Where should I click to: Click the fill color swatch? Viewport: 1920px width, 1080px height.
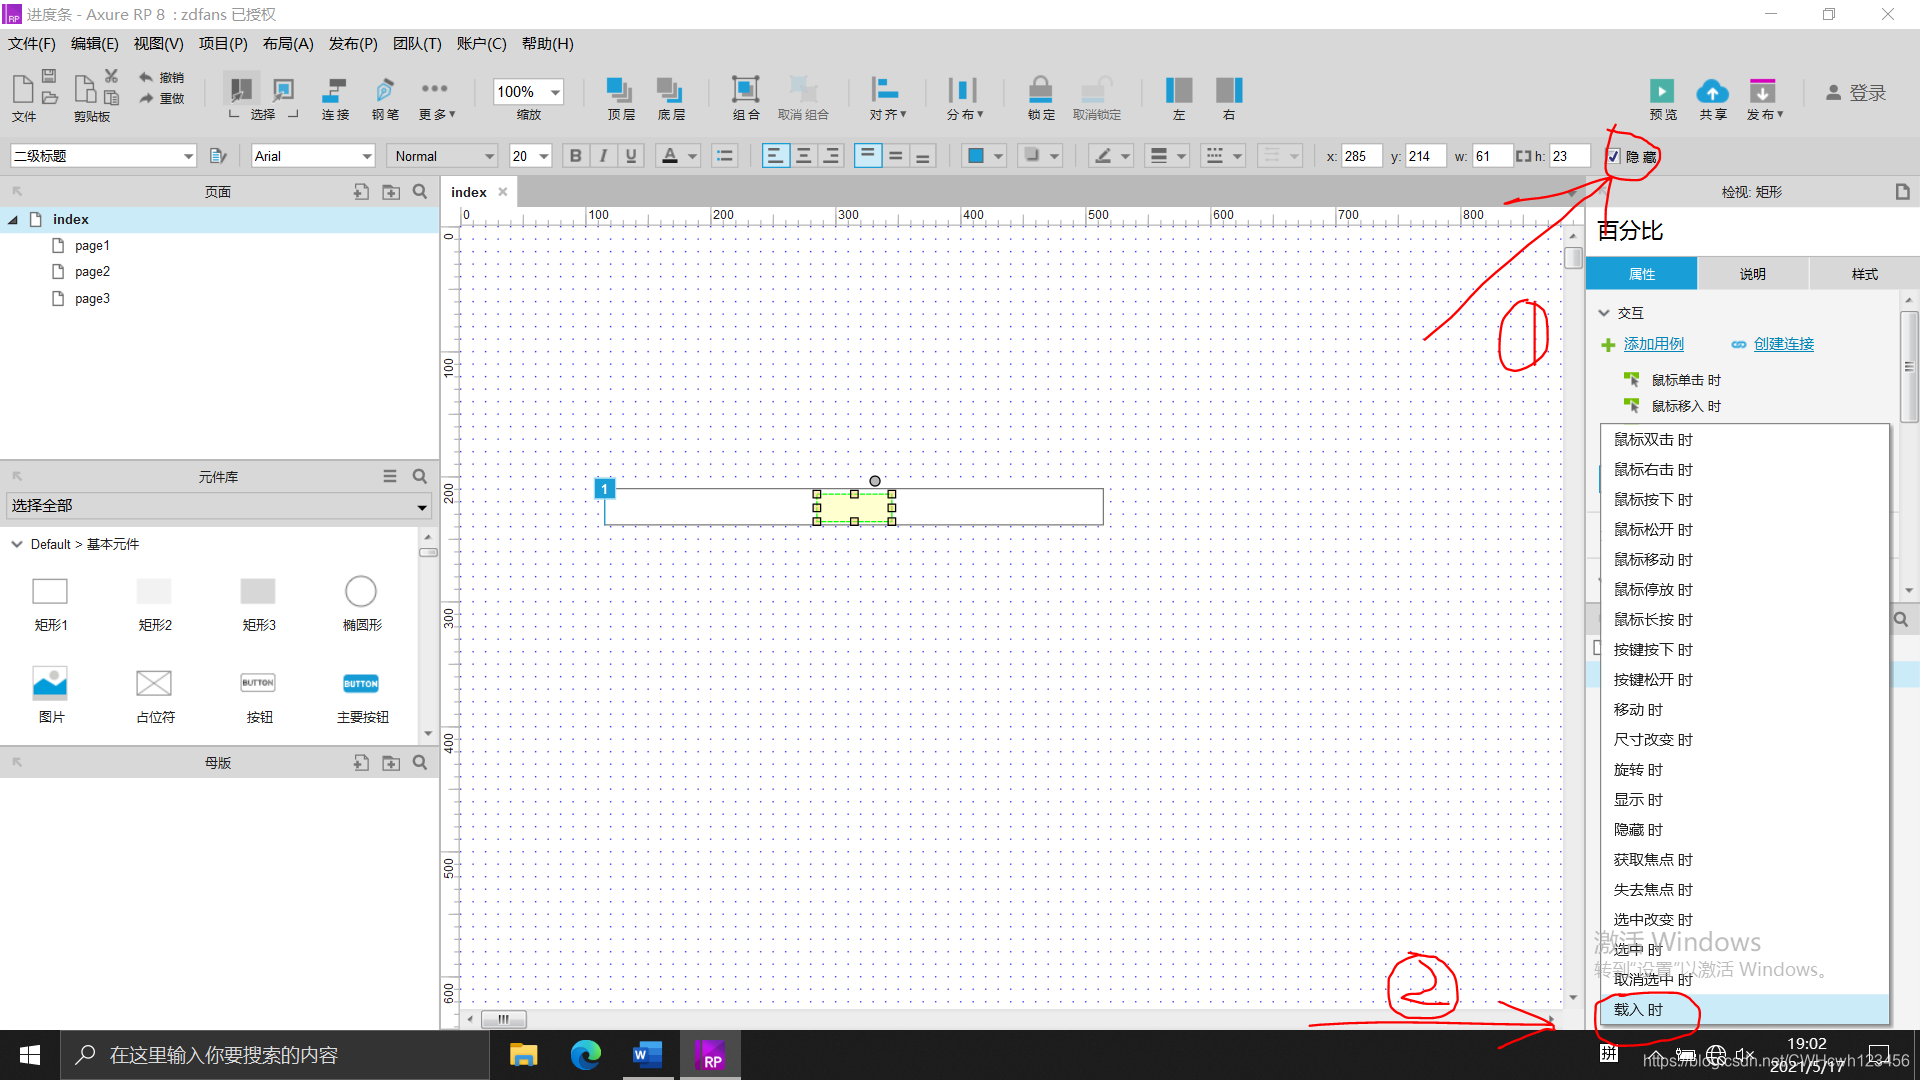pyautogui.click(x=975, y=156)
